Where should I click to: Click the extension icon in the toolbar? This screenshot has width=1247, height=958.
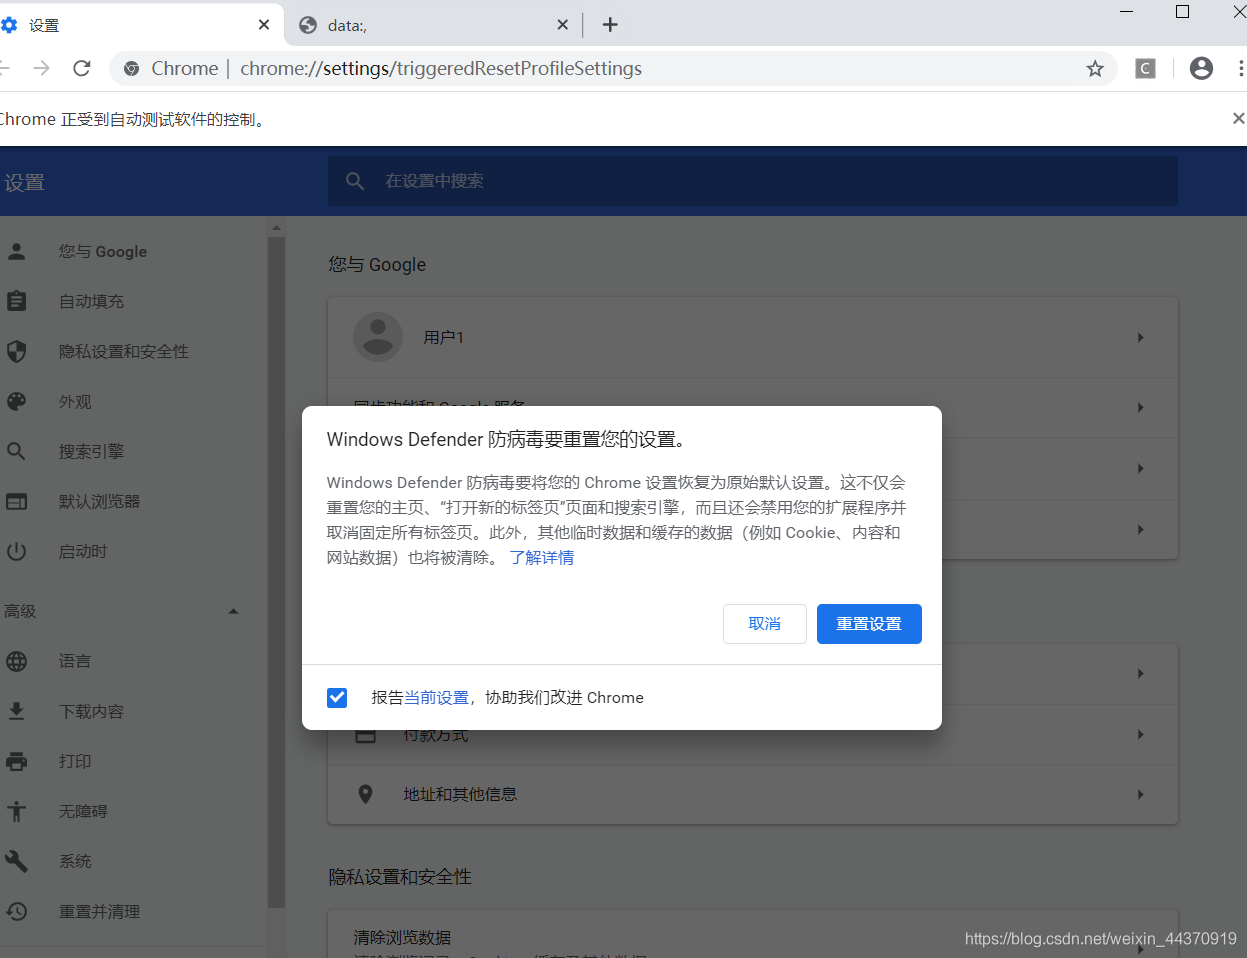point(1146,68)
